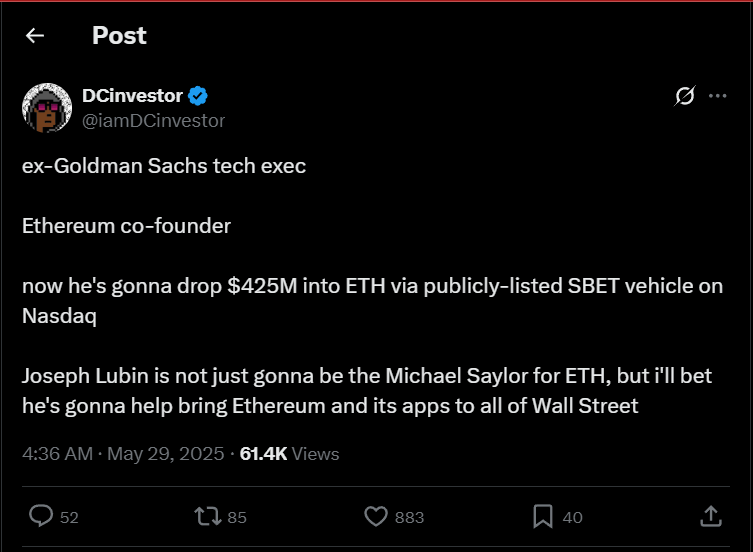This screenshot has height=552, width=753.
Task: Click the like count 883
Action: click(409, 517)
